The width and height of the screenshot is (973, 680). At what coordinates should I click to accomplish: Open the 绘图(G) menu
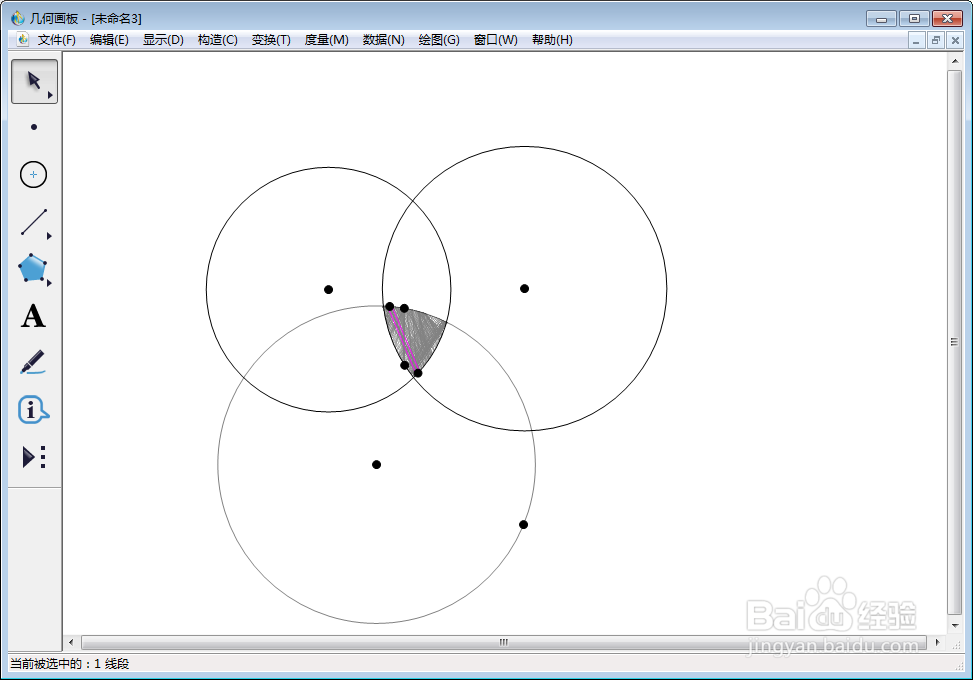[439, 40]
